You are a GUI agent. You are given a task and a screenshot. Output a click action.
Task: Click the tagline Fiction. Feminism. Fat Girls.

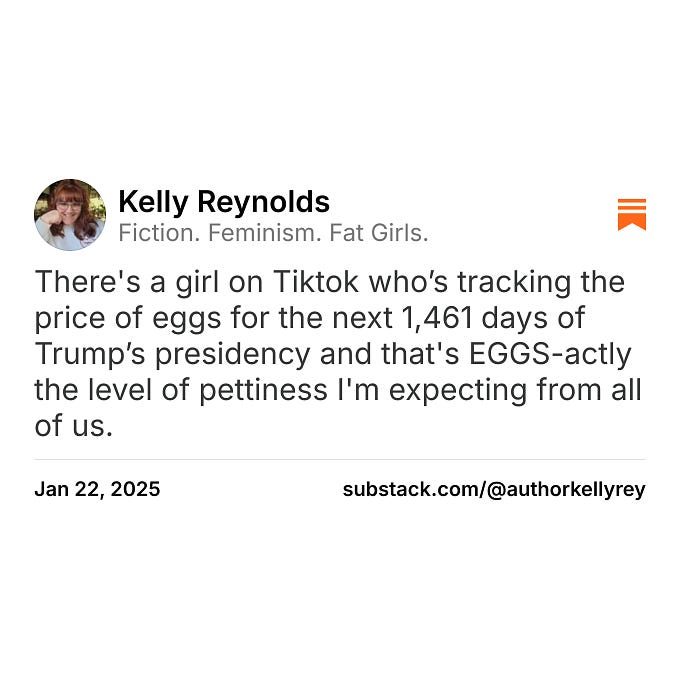coord(272,233)
